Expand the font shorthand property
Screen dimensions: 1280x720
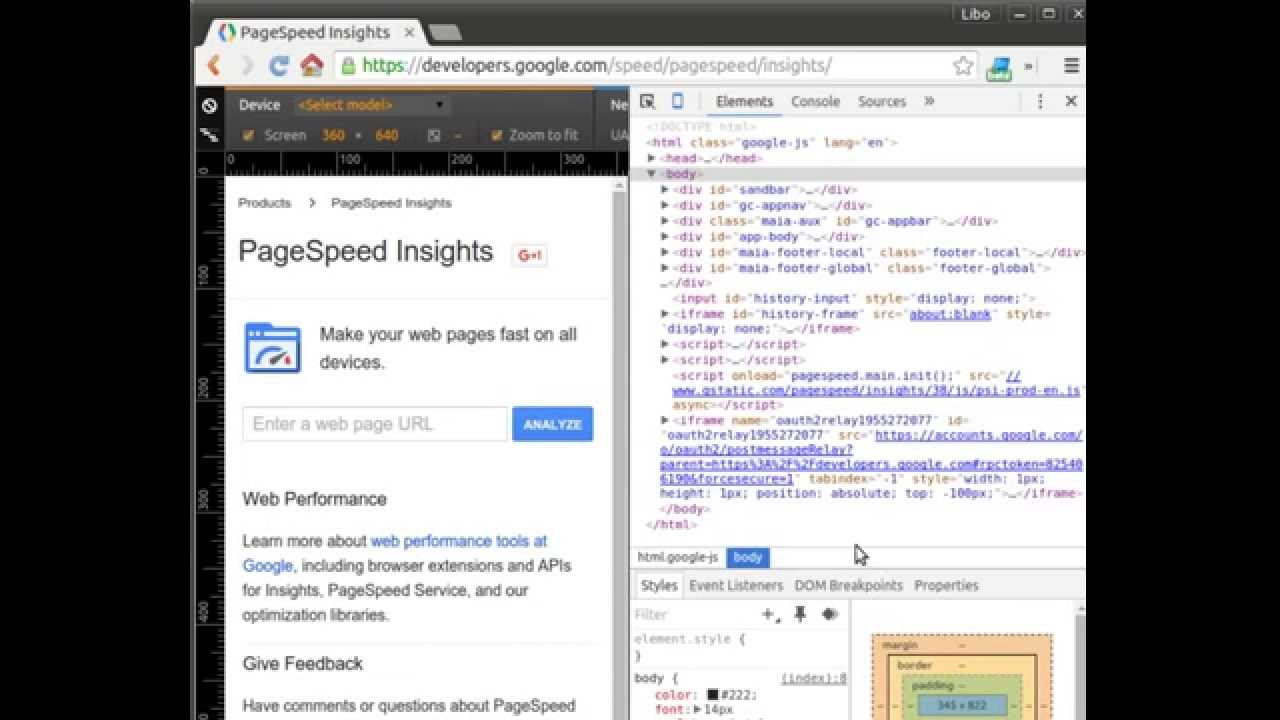pyautogui.click(x=698, y=710)
